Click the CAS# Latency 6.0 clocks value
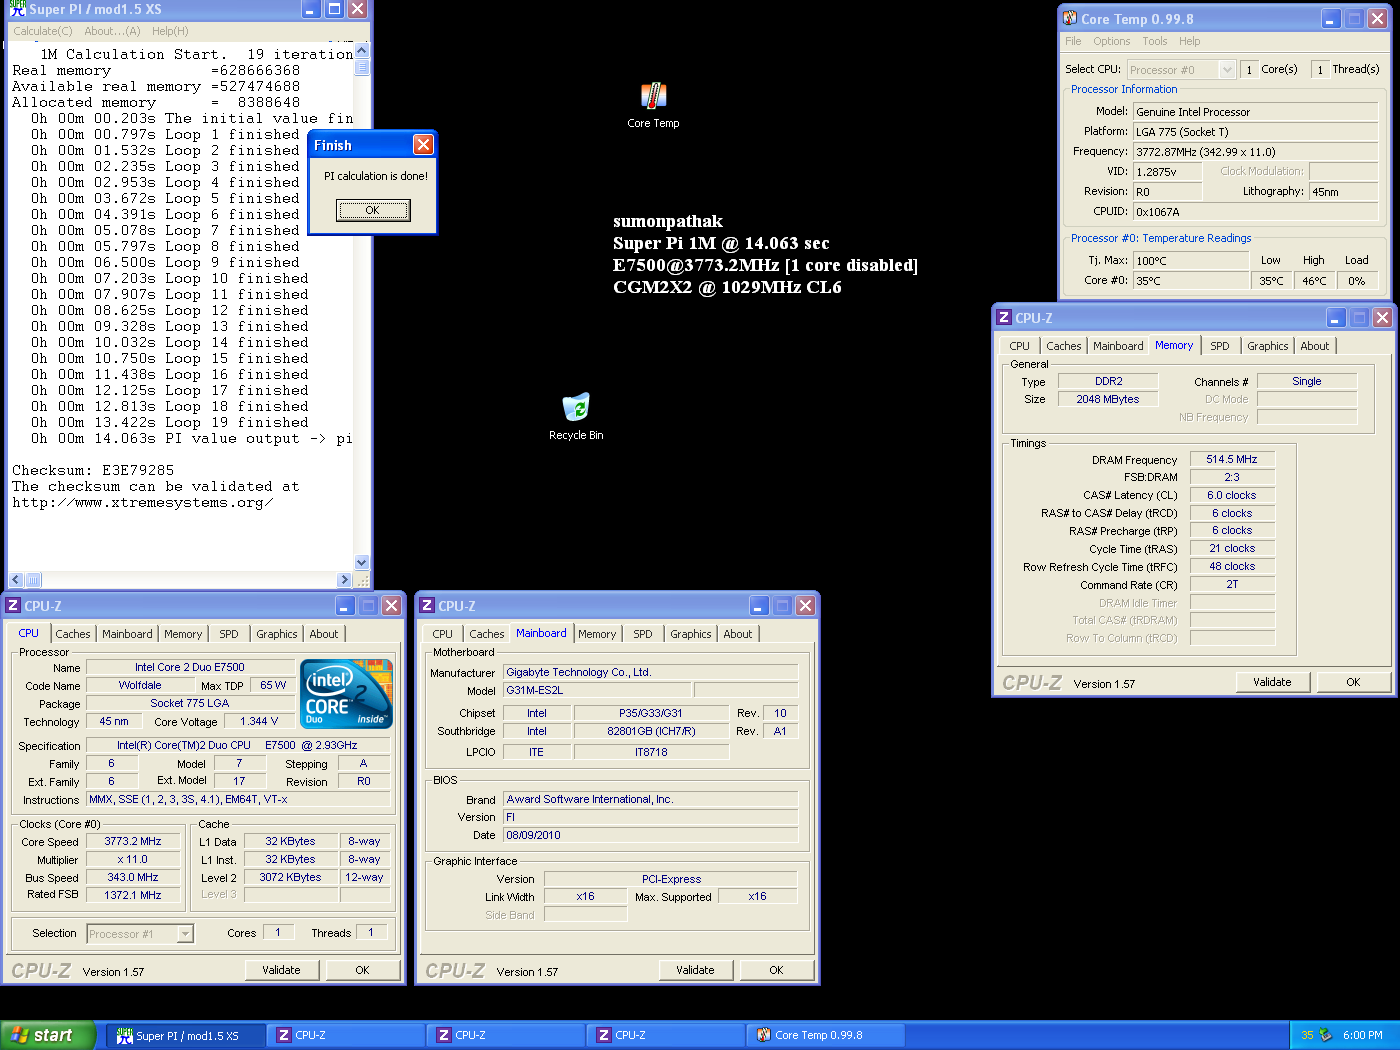This screenshot has width=1400, height=1050. (1232, 495)
